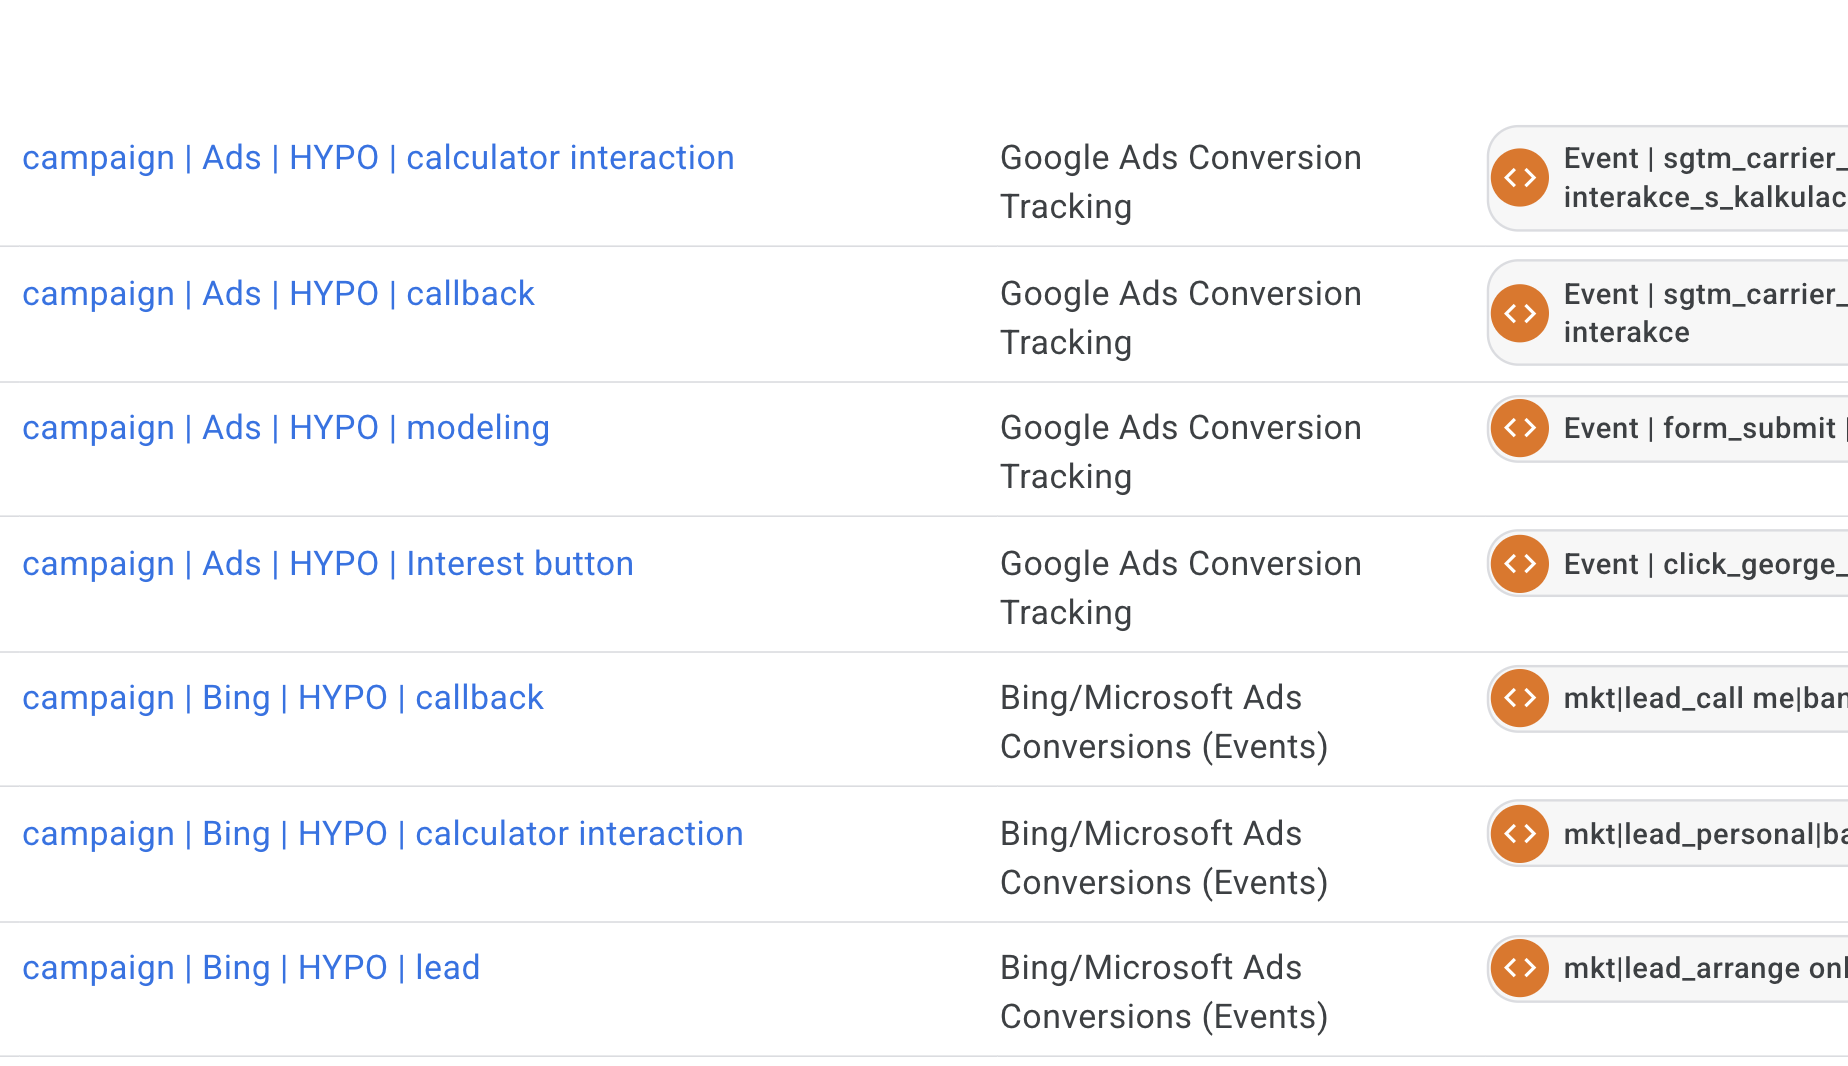Open Bing HYPO calculator interaction tag
The width and height of the screenshot is (1848, 1066).
pos(383,834)
